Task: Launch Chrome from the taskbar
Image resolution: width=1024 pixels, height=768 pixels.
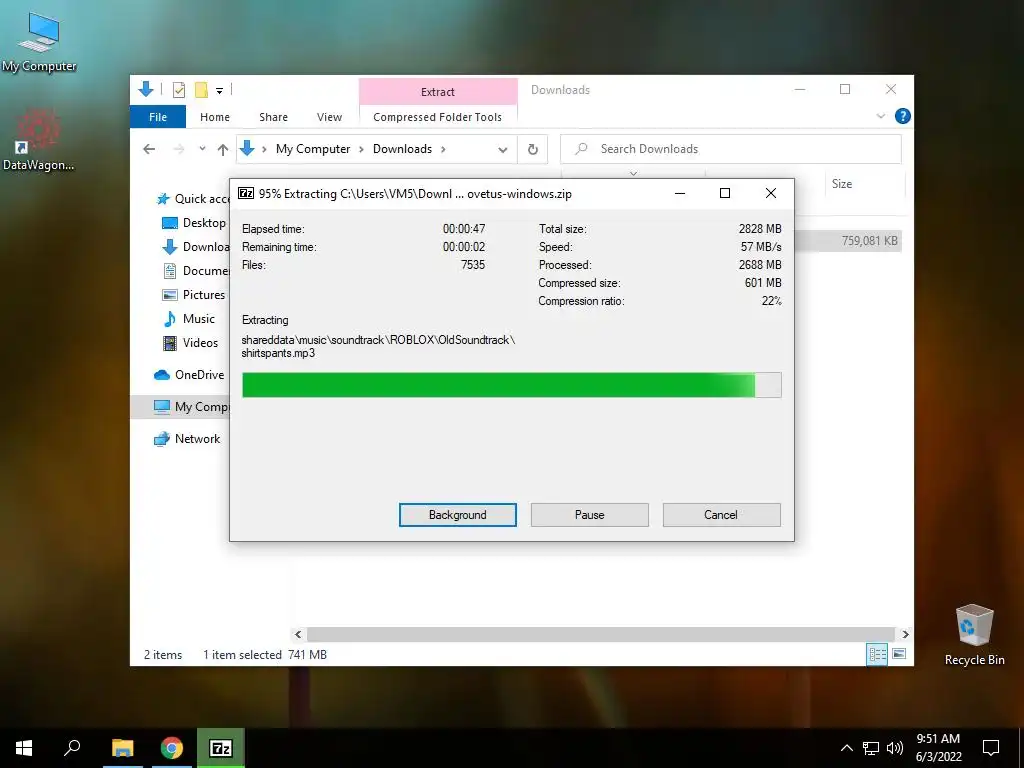Action: (x=172, y=748)
